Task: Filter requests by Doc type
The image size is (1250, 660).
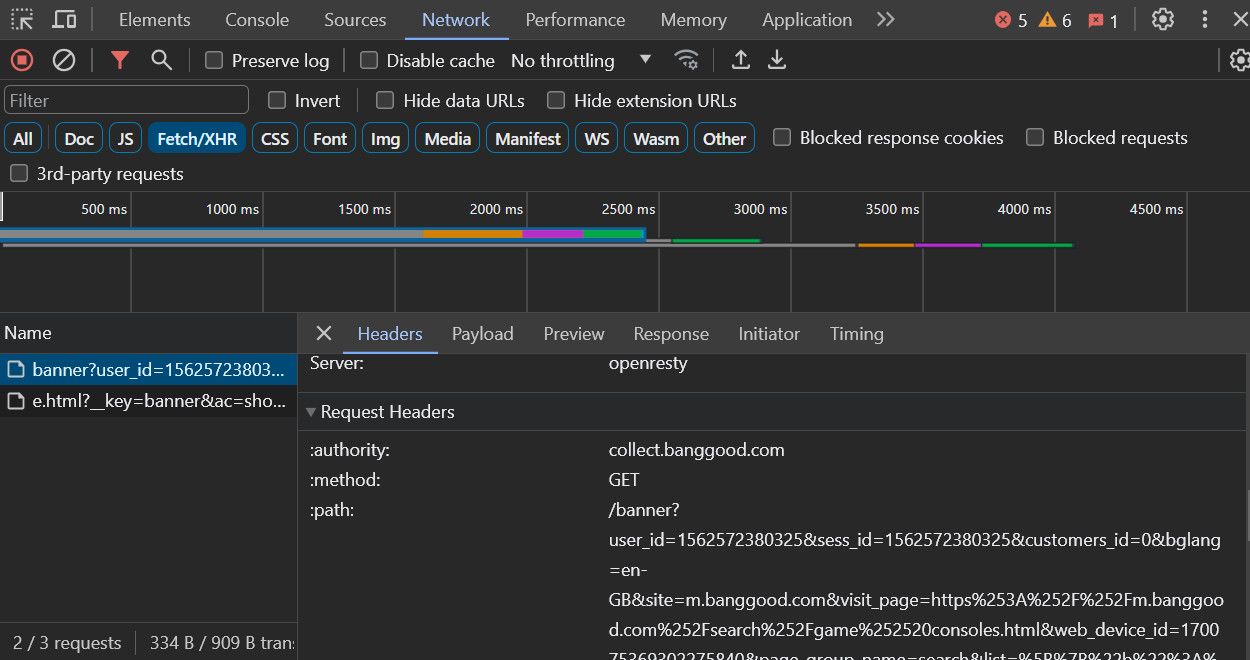Action: pyautogui.click(x=79, y=138)
